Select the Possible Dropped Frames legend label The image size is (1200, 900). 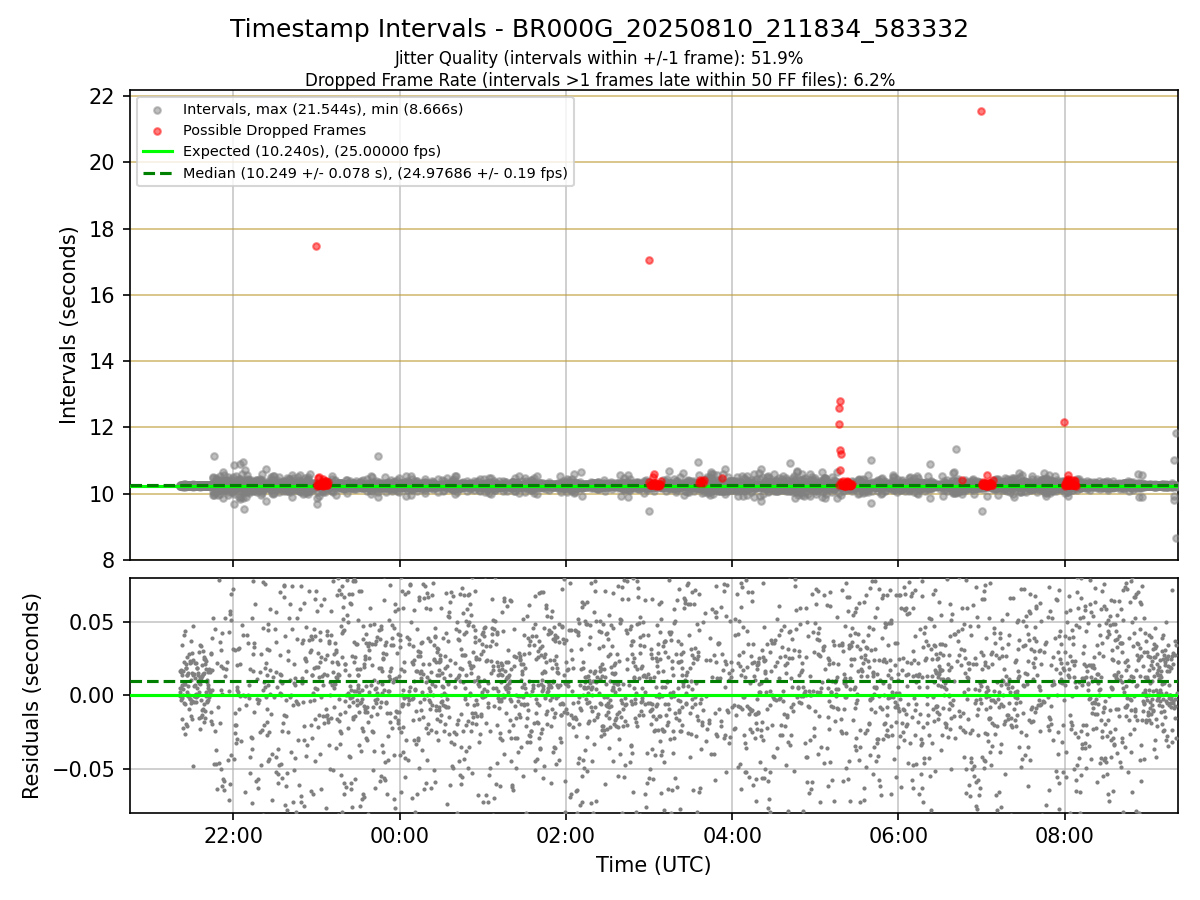pyautogui.click(x=274, y=130)
